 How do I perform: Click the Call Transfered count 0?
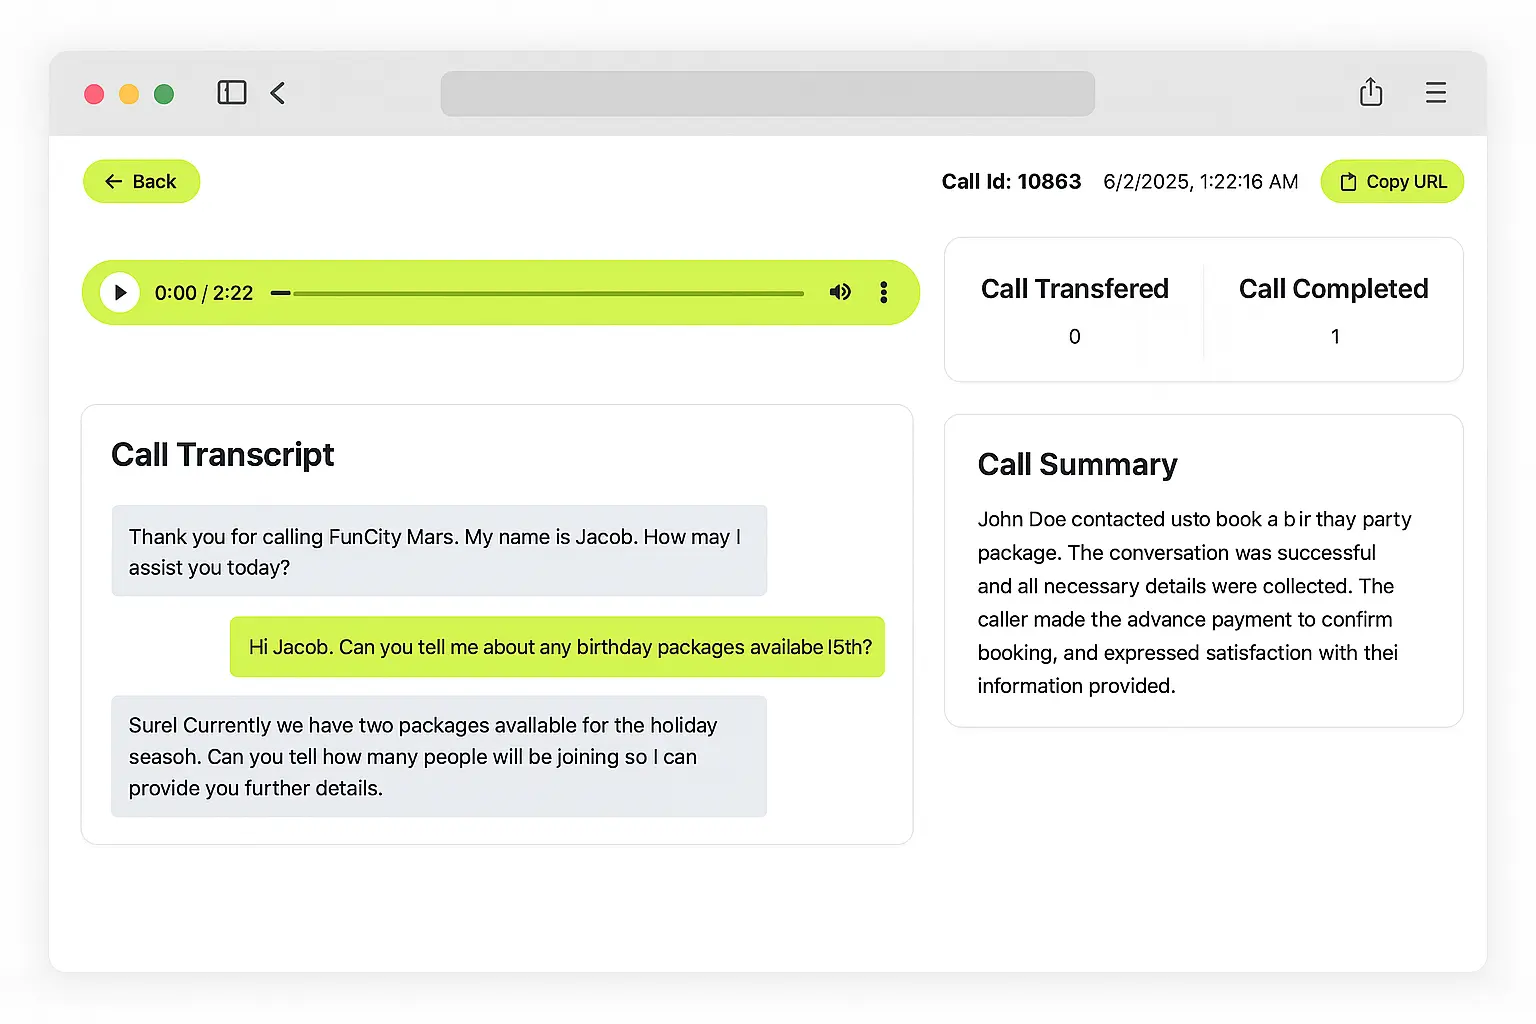click(1075, 337)
